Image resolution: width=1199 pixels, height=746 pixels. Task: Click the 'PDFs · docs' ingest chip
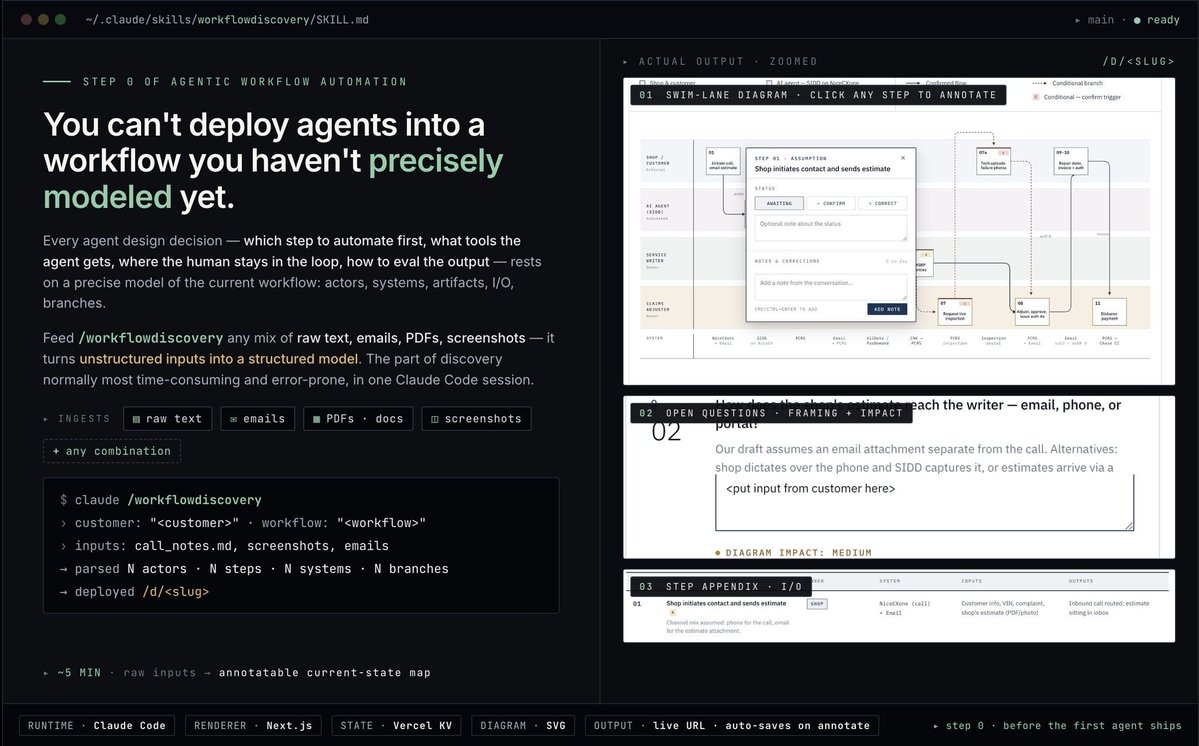(x=358, y=419)
